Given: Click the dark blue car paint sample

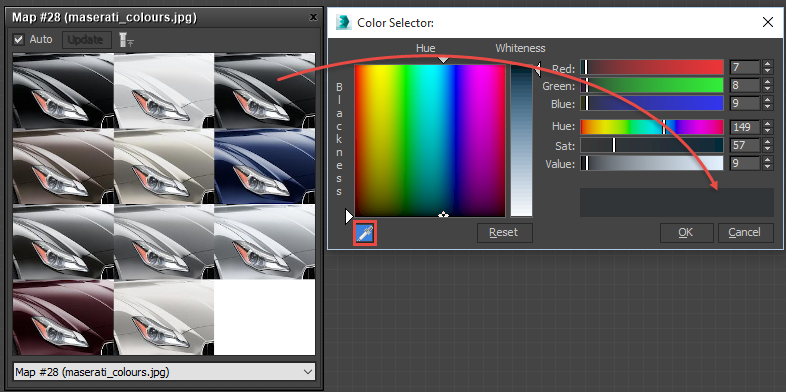Looking at the screenshot, I should [x=265, y=166].
